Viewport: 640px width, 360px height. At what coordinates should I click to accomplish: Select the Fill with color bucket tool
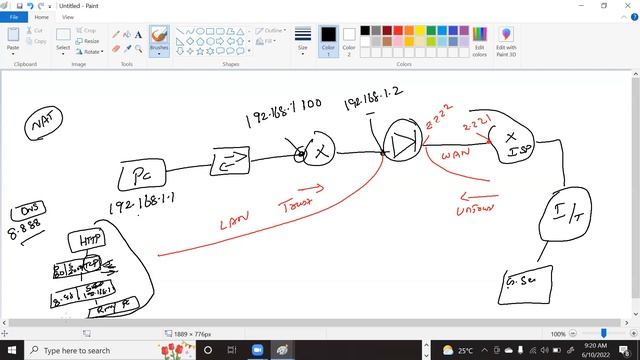[x=127, y=35]
